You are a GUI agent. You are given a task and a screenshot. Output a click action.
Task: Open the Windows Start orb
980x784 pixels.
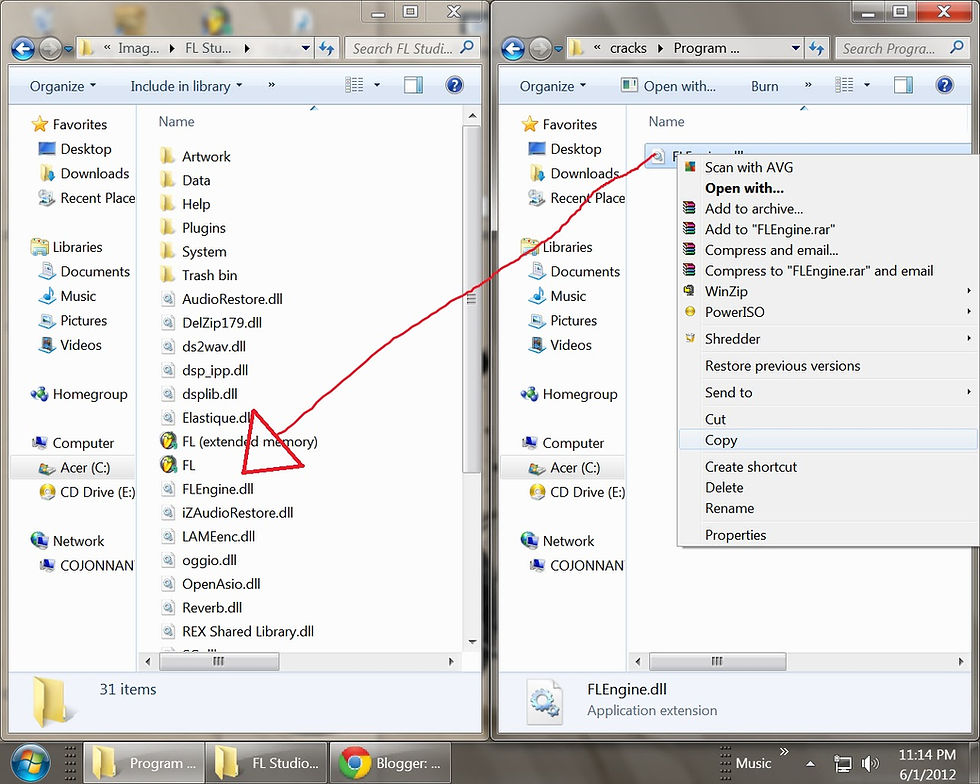point(29,762)
